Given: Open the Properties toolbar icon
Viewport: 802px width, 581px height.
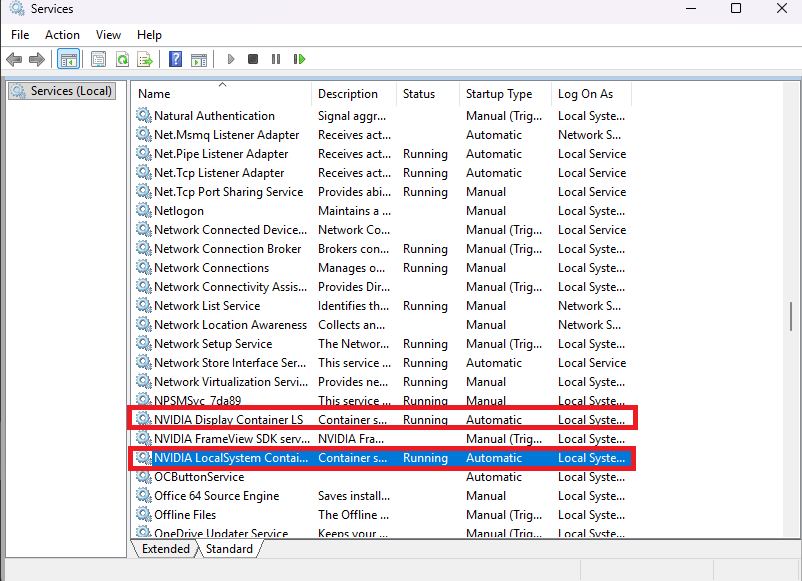Looking at the screenshot, I should pyautogui.click(x=98, y=59).
